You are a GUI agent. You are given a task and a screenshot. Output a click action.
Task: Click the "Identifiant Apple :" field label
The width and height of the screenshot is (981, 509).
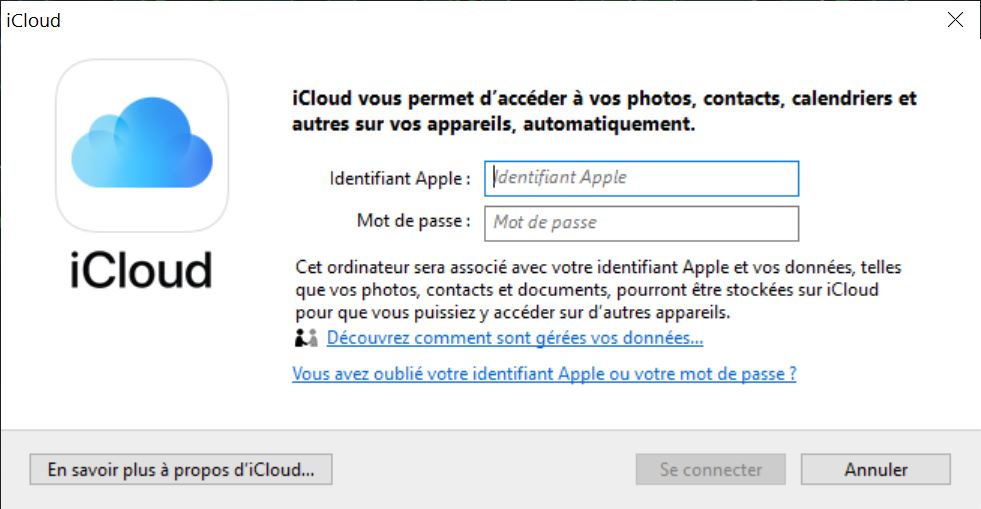(x=400, y=179)
